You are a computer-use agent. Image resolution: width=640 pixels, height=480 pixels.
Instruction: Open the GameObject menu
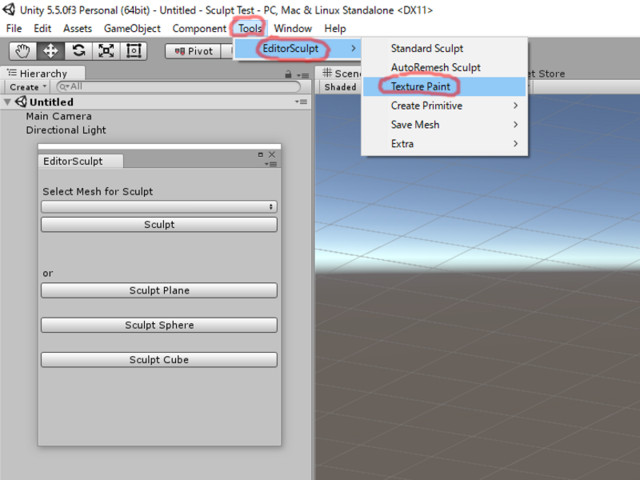click(x=132, y=29)
